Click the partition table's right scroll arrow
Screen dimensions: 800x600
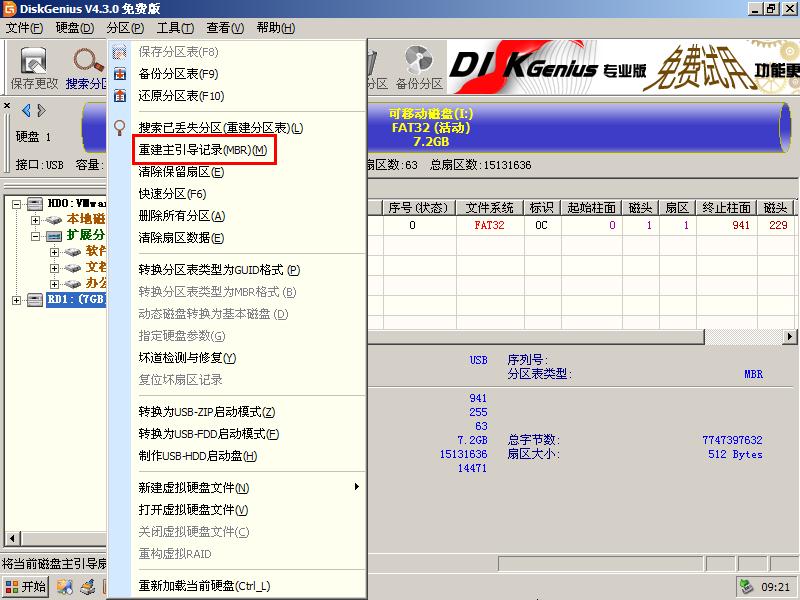point(790,337)
